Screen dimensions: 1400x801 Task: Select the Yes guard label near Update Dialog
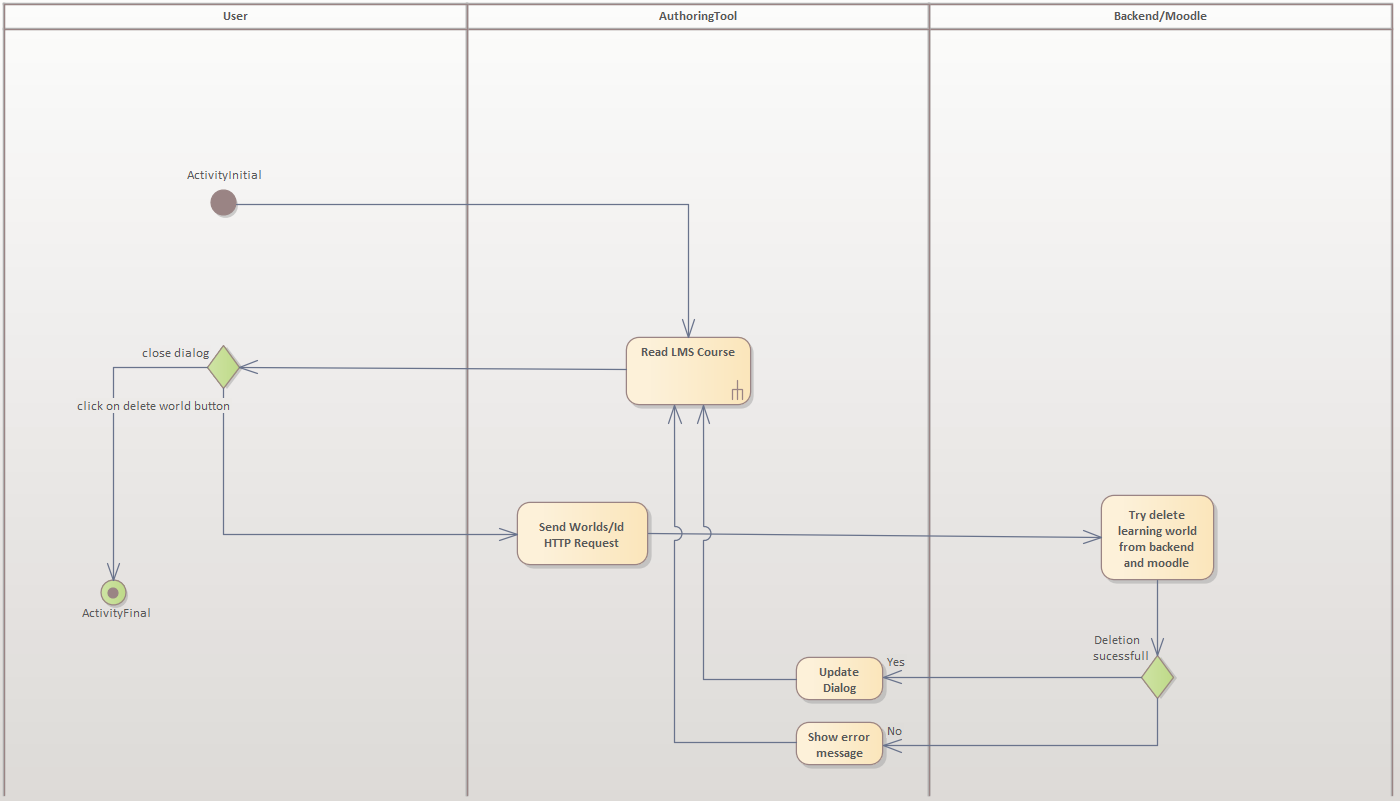pos(895,662)
